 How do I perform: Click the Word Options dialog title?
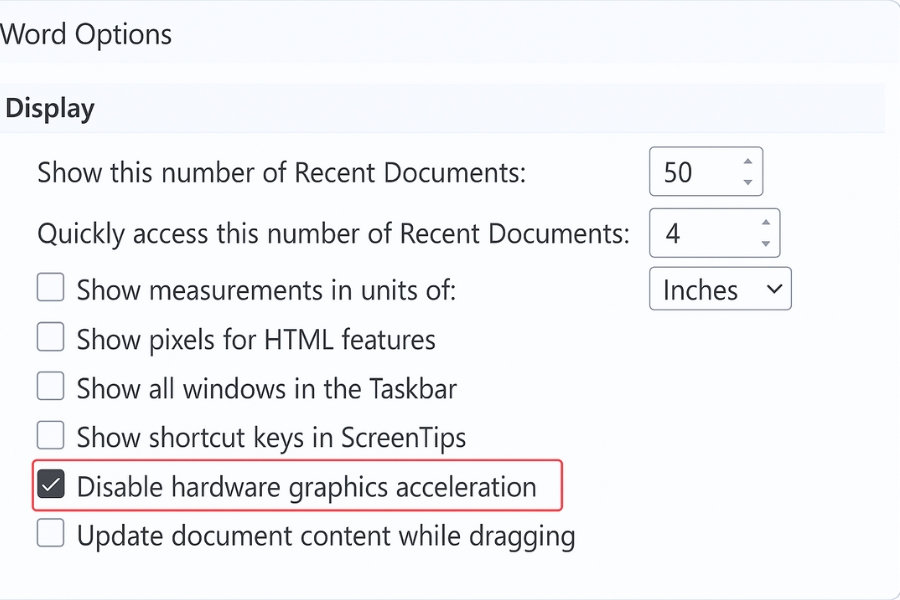[86, 34]
